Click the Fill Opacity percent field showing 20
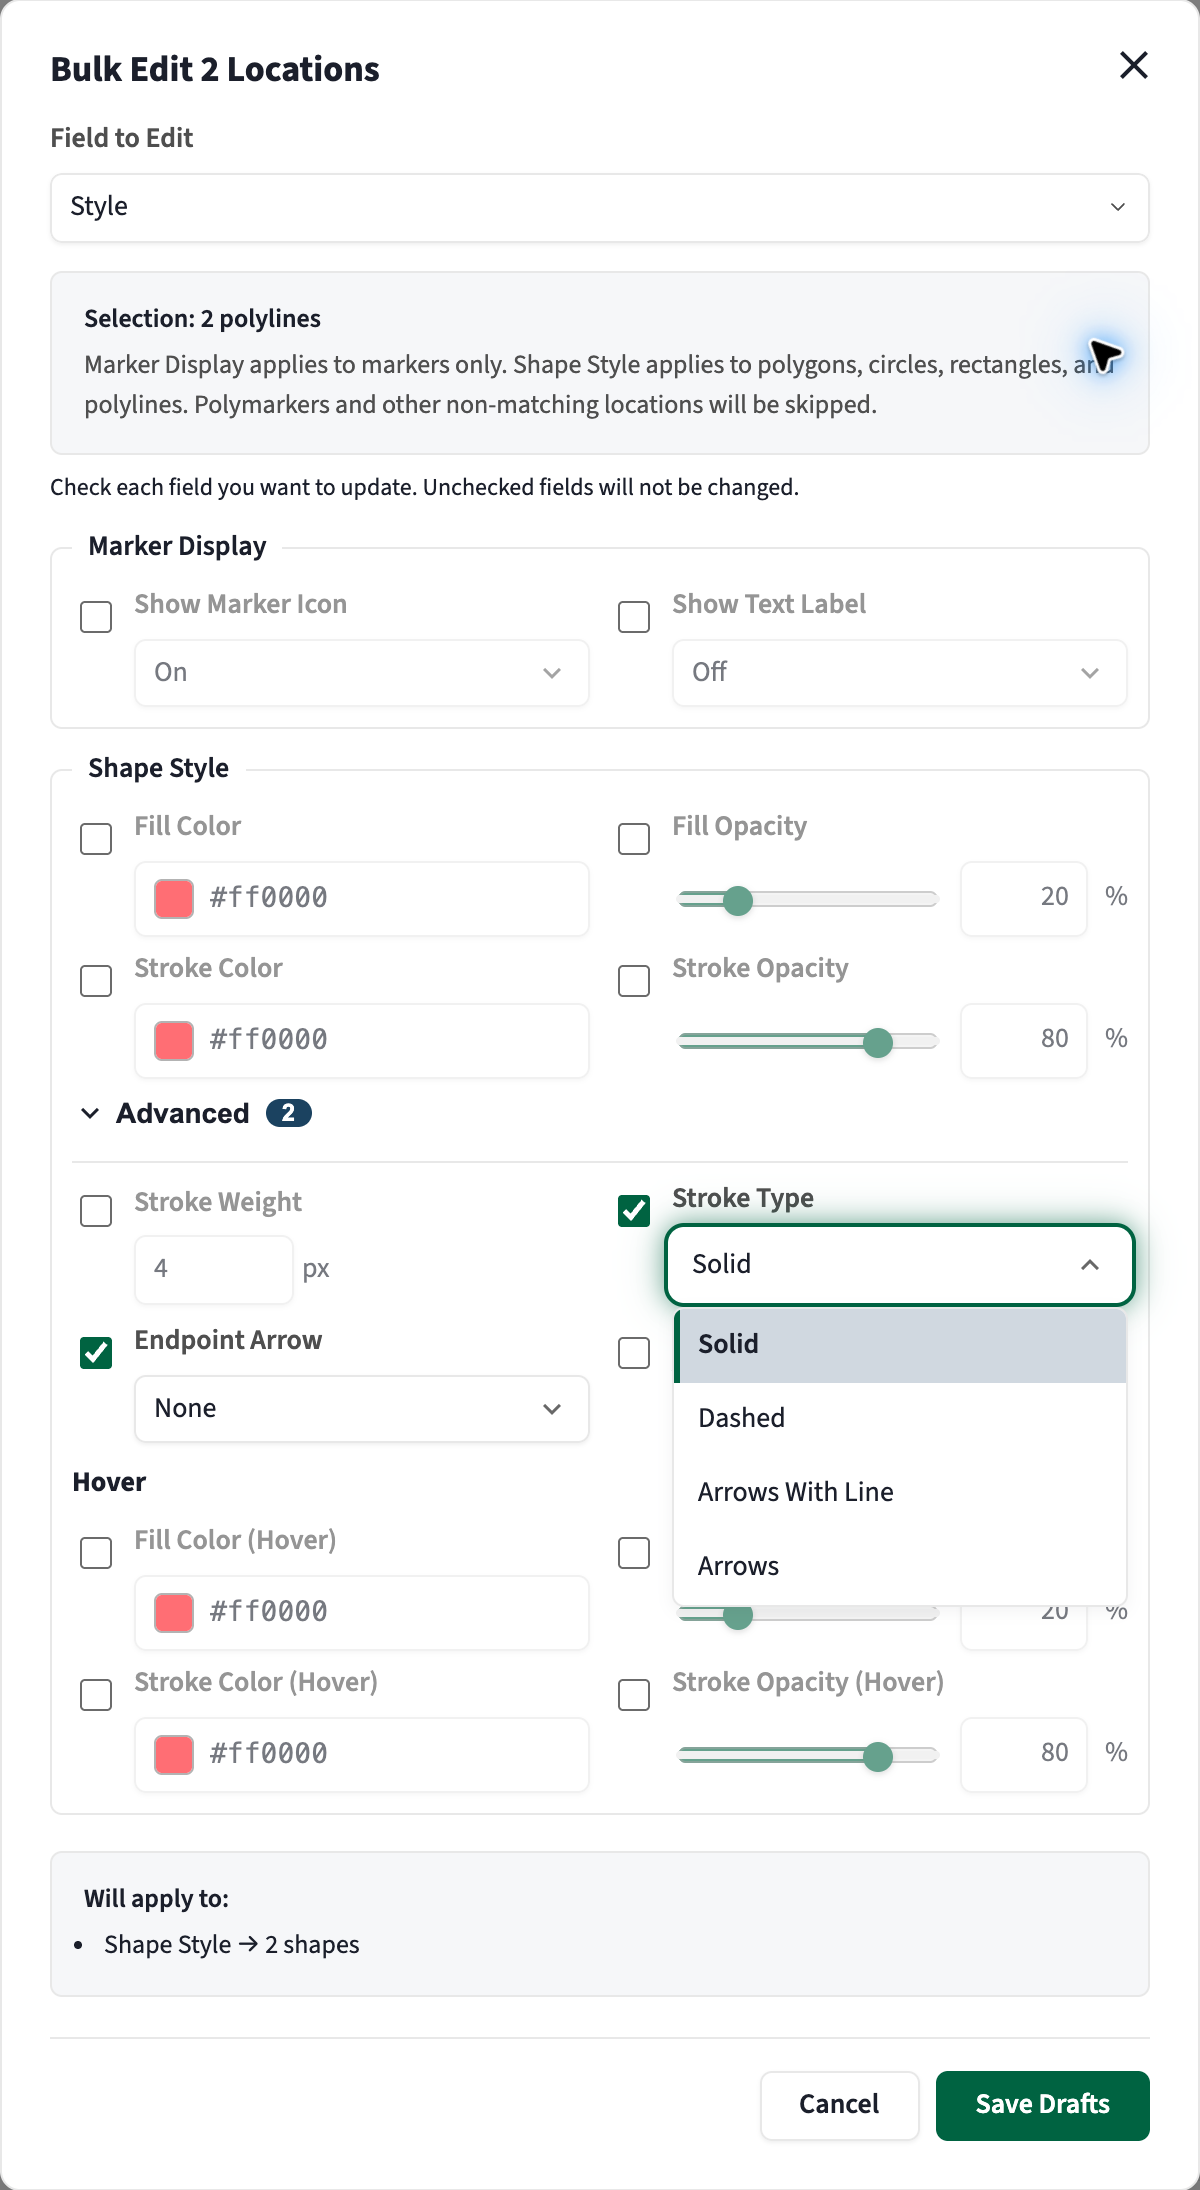1200x2190 pixels. click(x=1024, y=898)
